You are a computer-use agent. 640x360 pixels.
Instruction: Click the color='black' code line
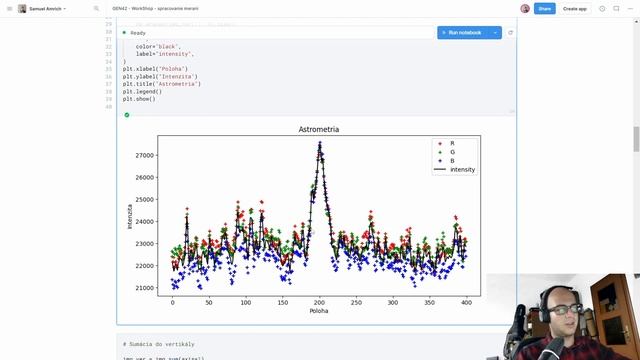pyautogui.click(x=158, y=47)
